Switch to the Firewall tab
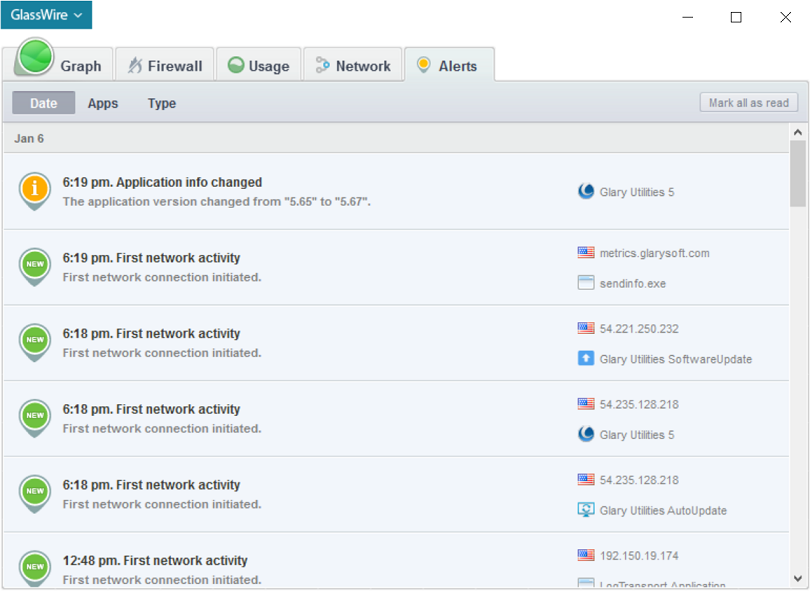The height and width of the screenshot is (591, 810). pyautogui.click(x=164, y=66)
